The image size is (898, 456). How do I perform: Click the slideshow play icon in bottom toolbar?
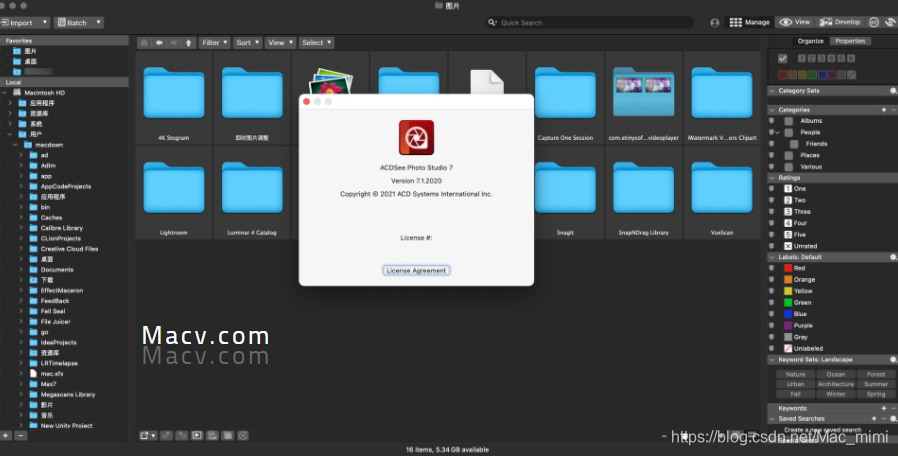click(x=197, y=435)
